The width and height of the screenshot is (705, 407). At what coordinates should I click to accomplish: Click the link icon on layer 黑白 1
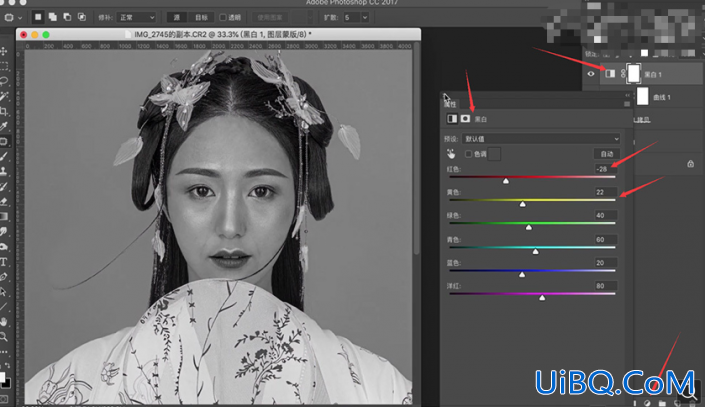623,74
